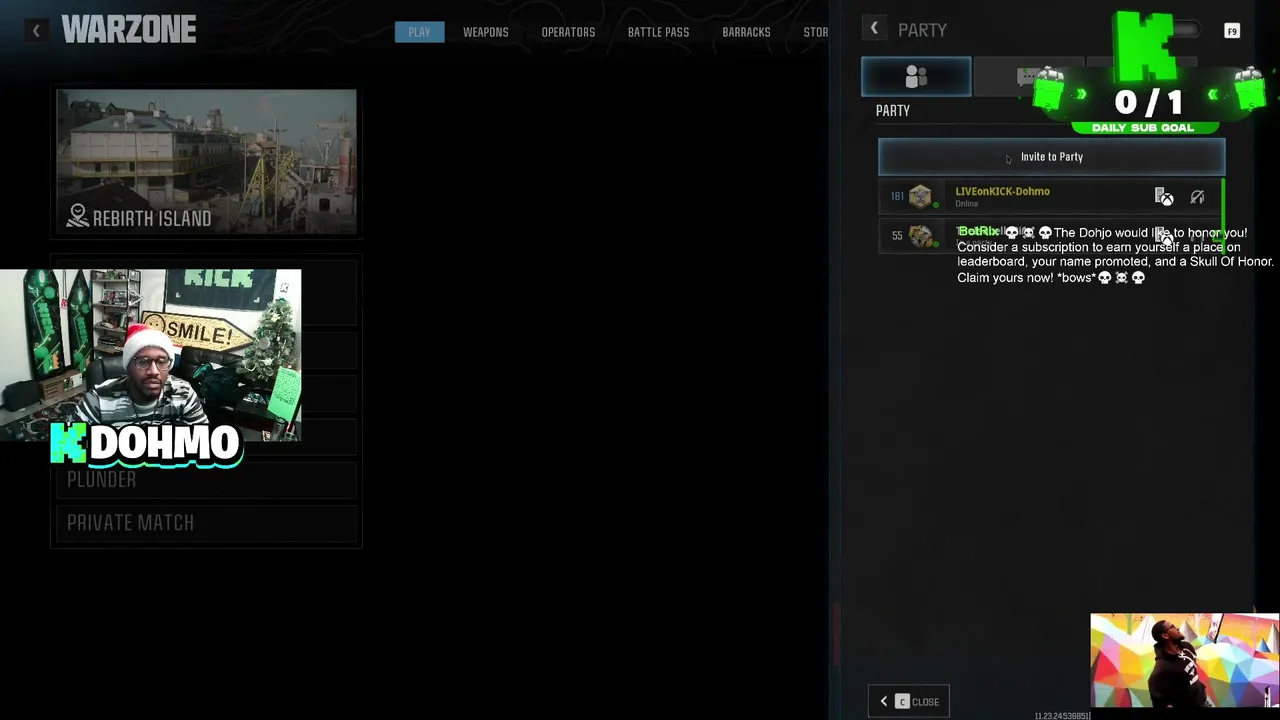Open the party members tab icon
This screenshot has height=720, width=1280.
point(916,77)
